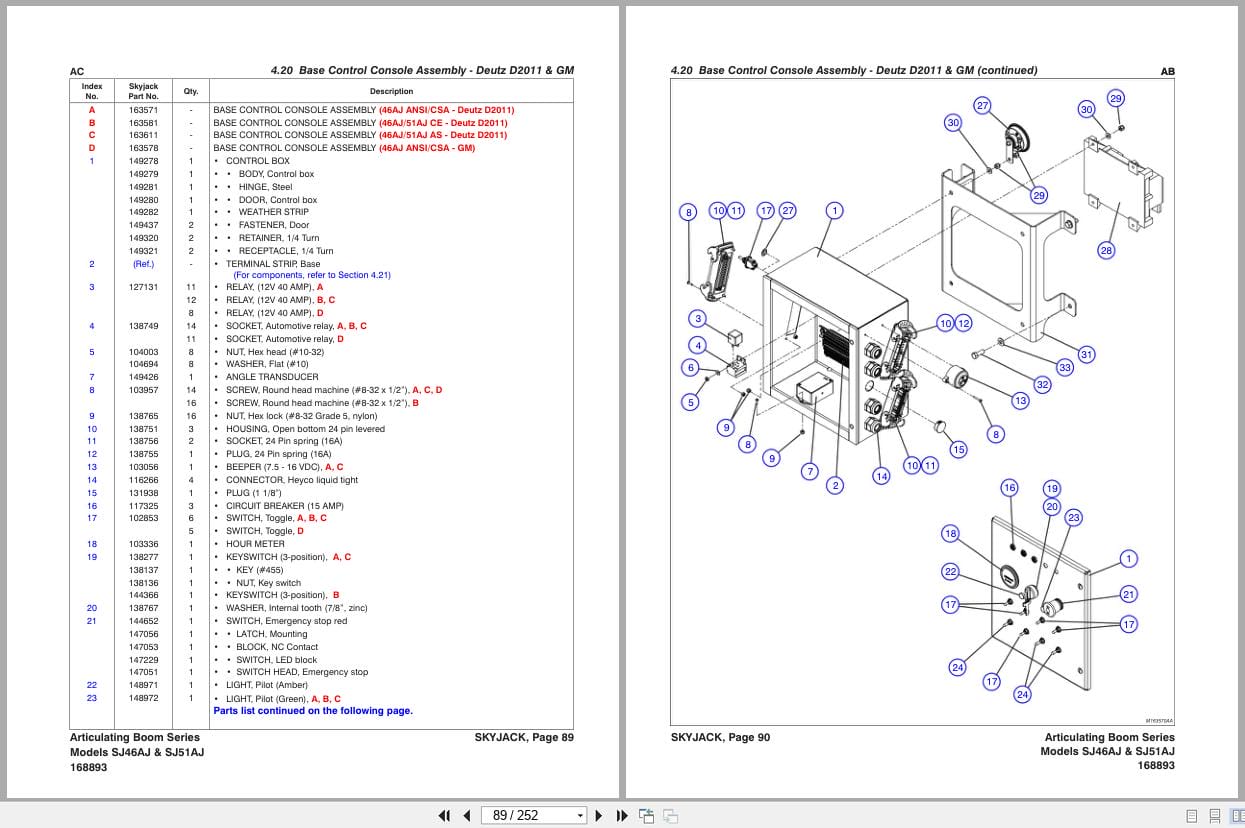Open the page number dropdown list
Image resolution: width=1245 pixels, height=828 pixels.
[579, 815]
